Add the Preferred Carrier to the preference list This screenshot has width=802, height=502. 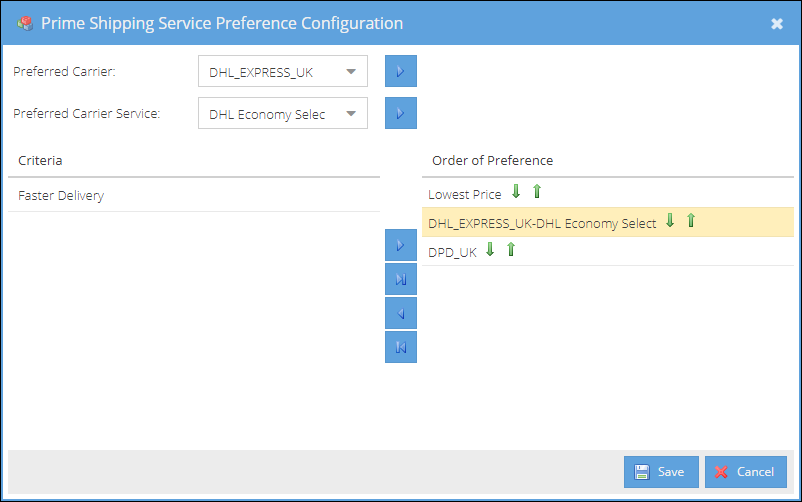click(400, 71)
